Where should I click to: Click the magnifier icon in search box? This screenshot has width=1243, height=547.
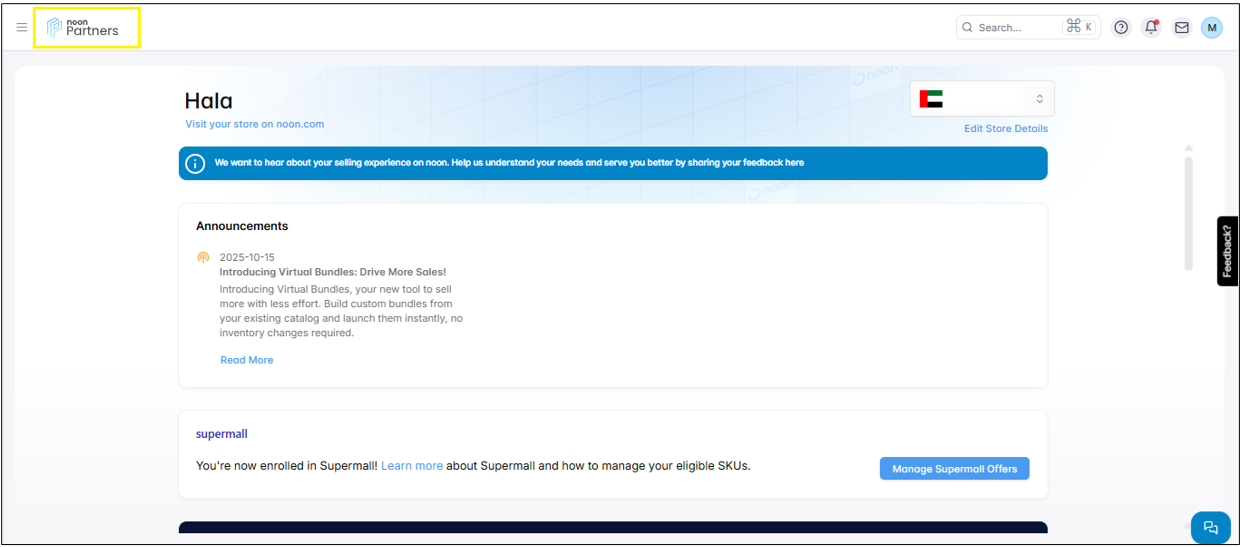tap(967, 28)
